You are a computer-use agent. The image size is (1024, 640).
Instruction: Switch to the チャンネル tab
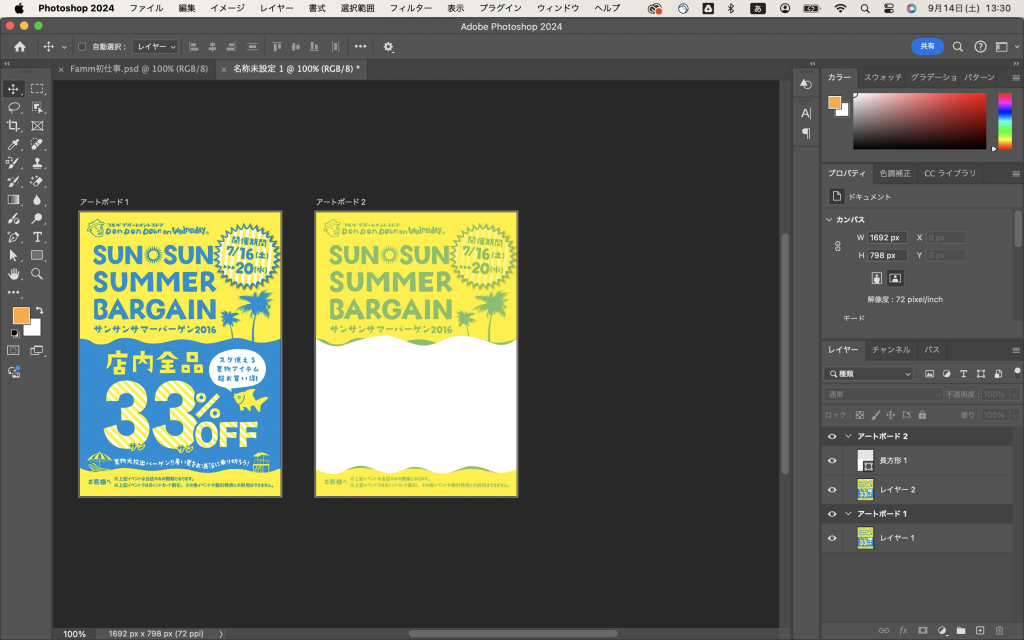tap(890, 350)
